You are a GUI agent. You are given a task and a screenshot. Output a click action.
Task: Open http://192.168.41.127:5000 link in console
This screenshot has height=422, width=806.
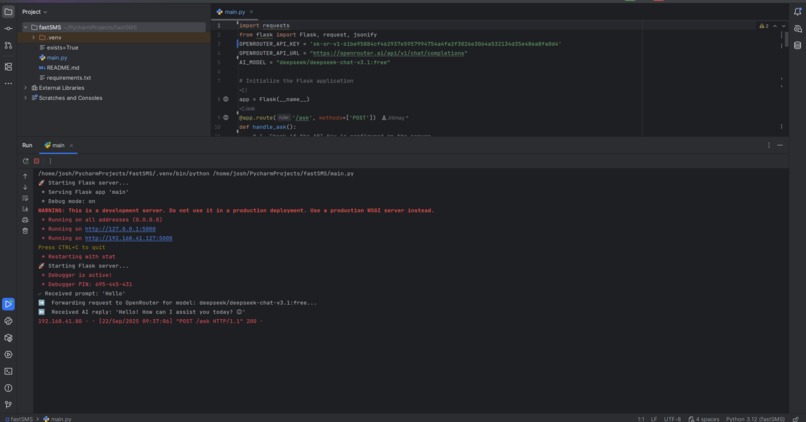(x=129, y=238)
